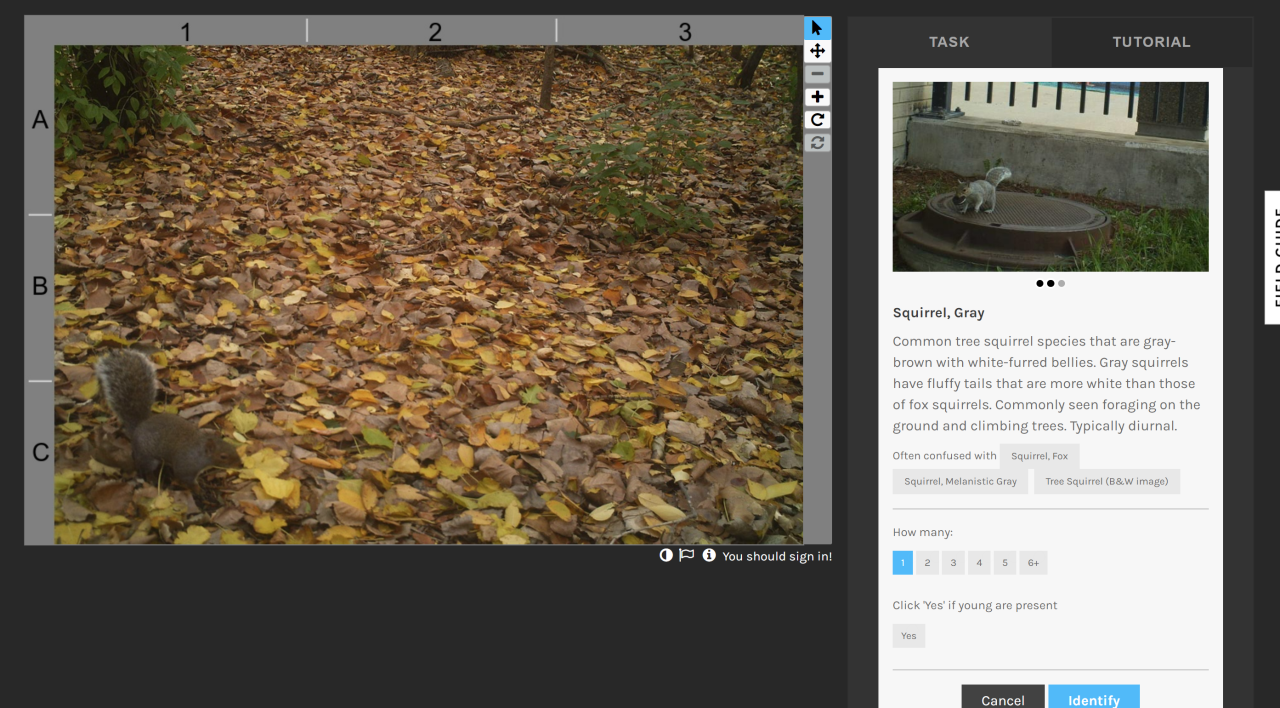Show second example photo via middle dot
Screen dimensions: 1280x708
(1050, 284)
